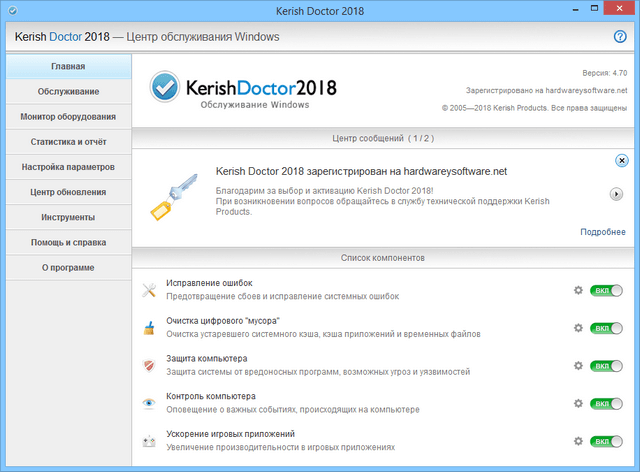Switch off Ускорение игровых приложений

[x=606, y=441]
